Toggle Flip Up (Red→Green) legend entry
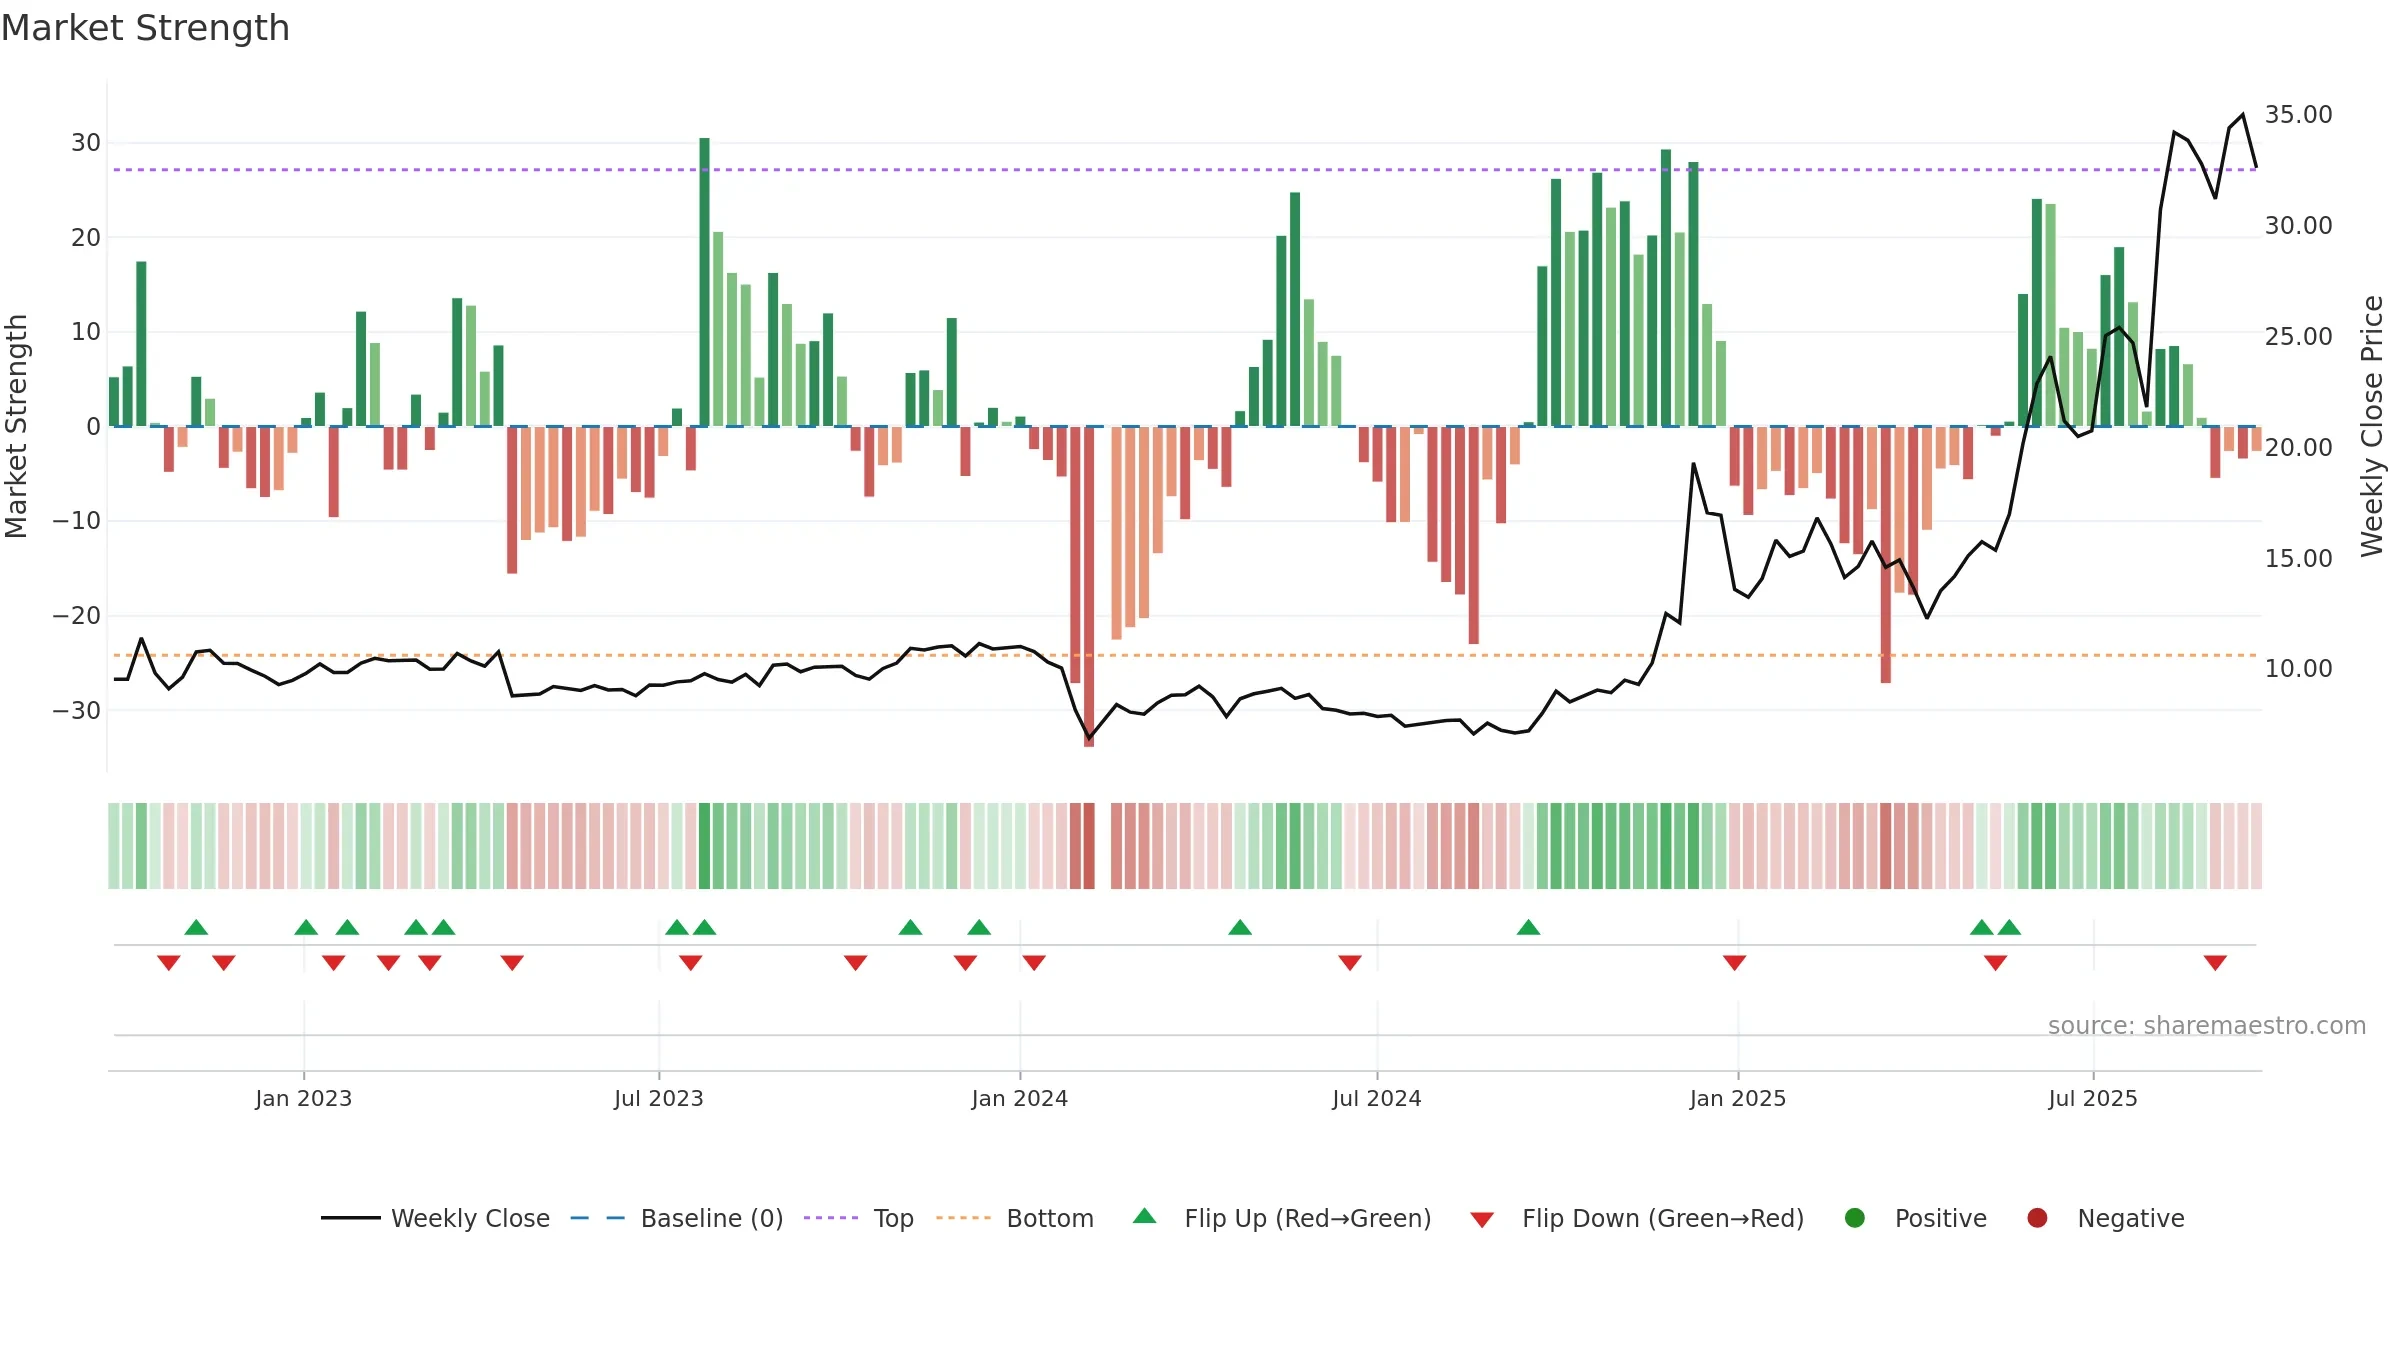 [x=1282, y=1218]
